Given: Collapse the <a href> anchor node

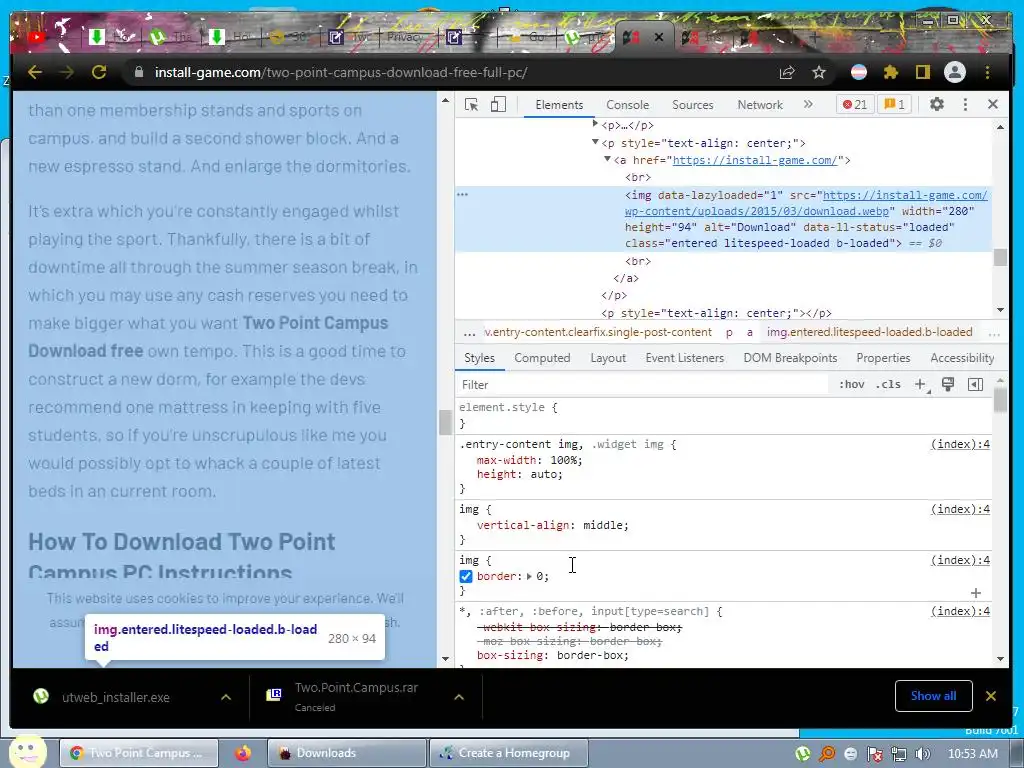Looking at the screenshot, I should coord(607,159).
